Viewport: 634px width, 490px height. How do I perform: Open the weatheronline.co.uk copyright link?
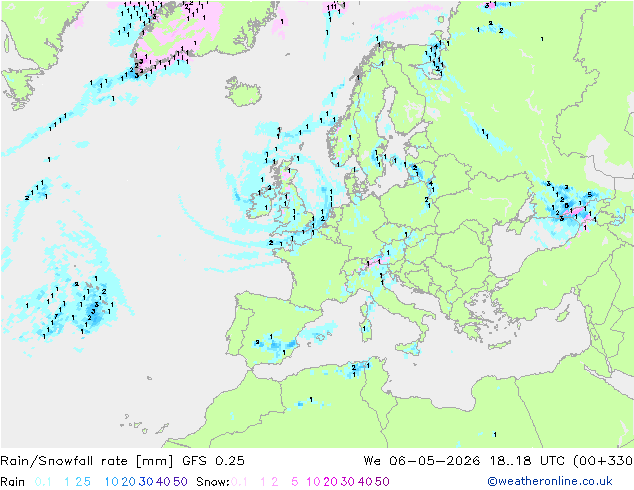pos(550,481)
